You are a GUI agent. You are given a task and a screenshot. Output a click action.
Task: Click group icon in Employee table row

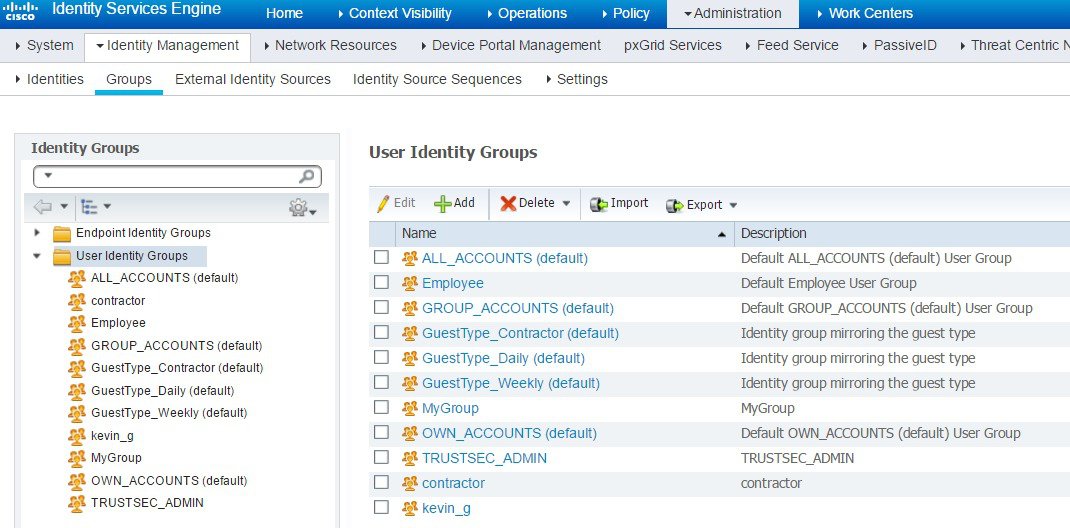coord(409,283)
